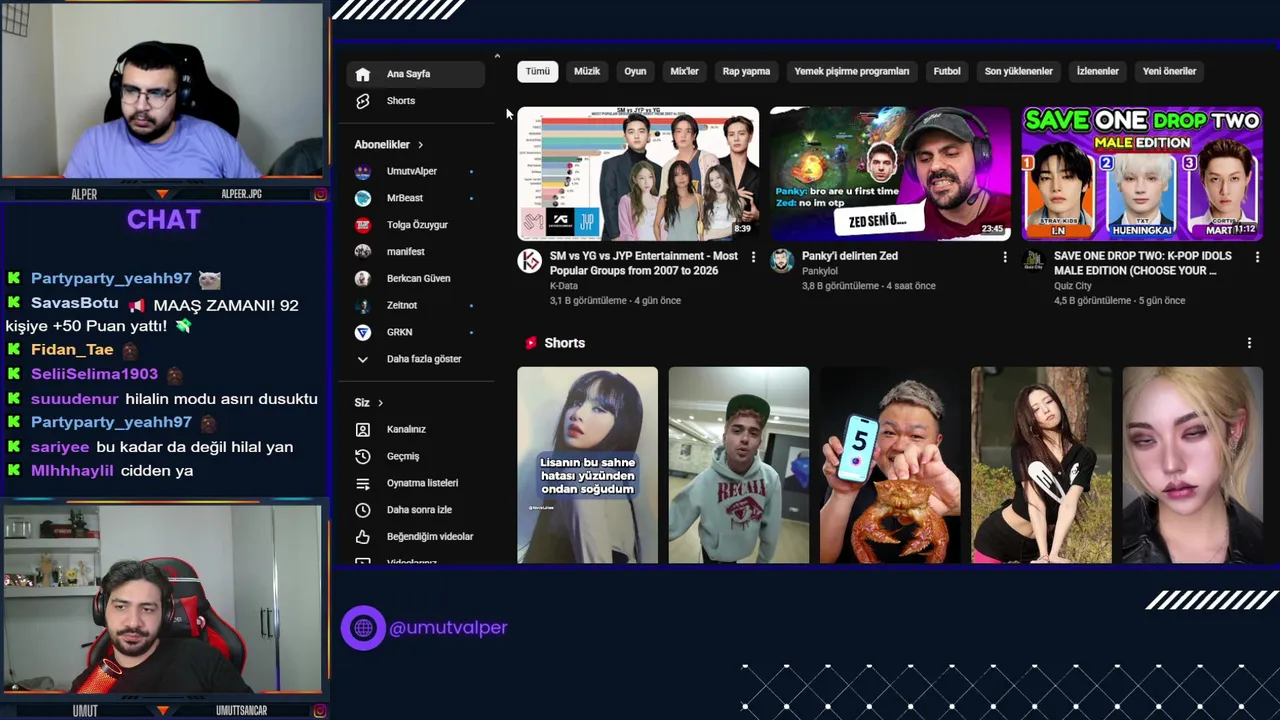Open Zeitnot channel avatar
Screen dimensions: 1280x720
(x=363, y=305)
